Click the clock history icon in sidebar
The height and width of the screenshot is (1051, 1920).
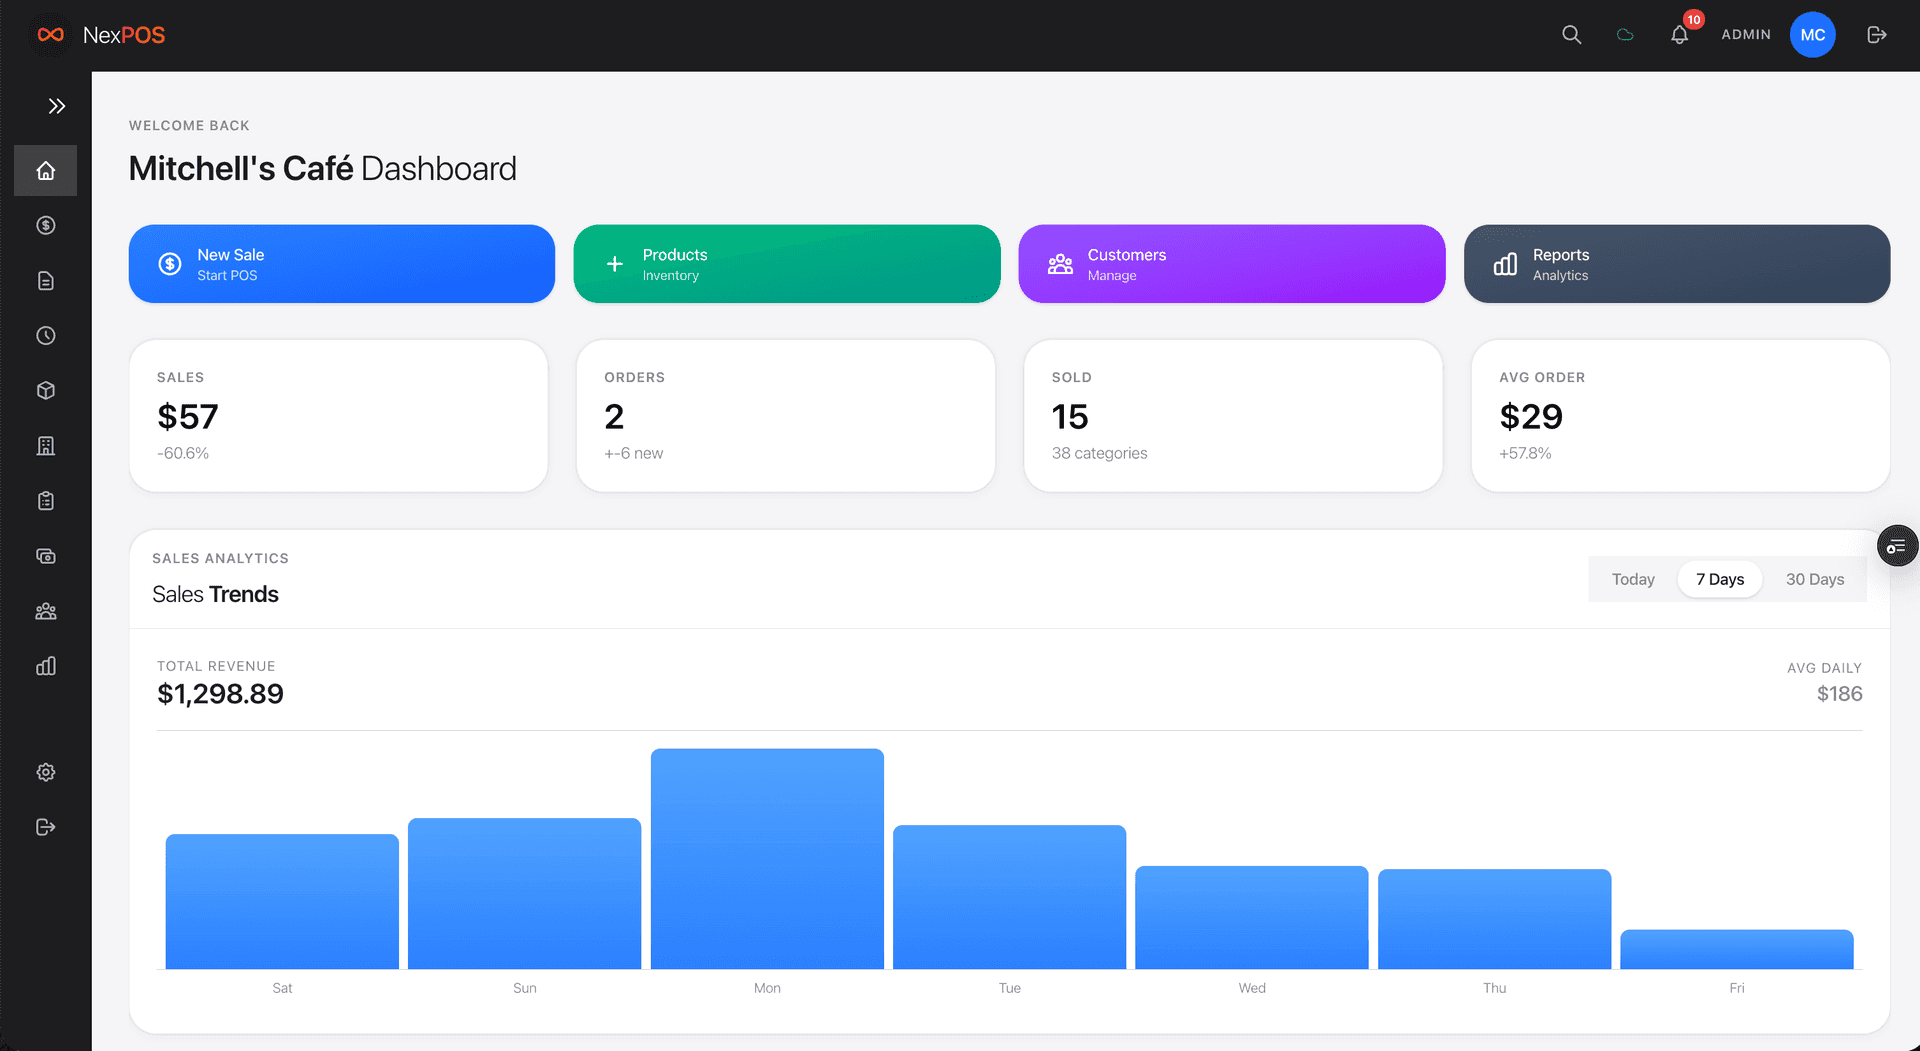point(45,335)
